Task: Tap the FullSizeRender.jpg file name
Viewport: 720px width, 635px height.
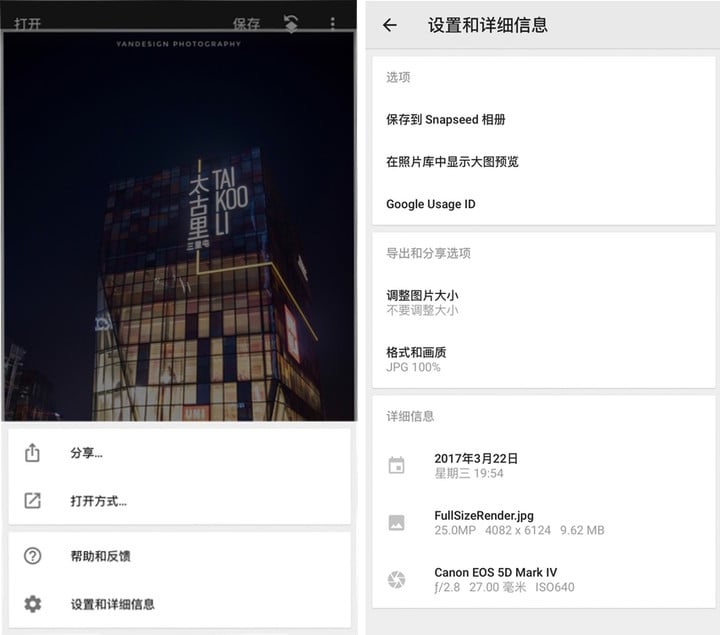Action: click(484, 516)
